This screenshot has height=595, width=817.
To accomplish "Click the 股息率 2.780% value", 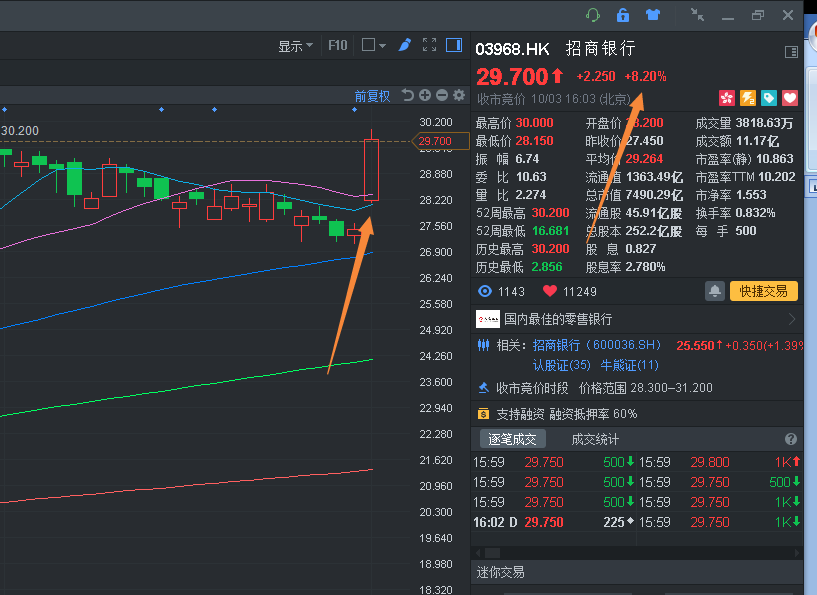I will pyautogui.click(x=645, y=267).
